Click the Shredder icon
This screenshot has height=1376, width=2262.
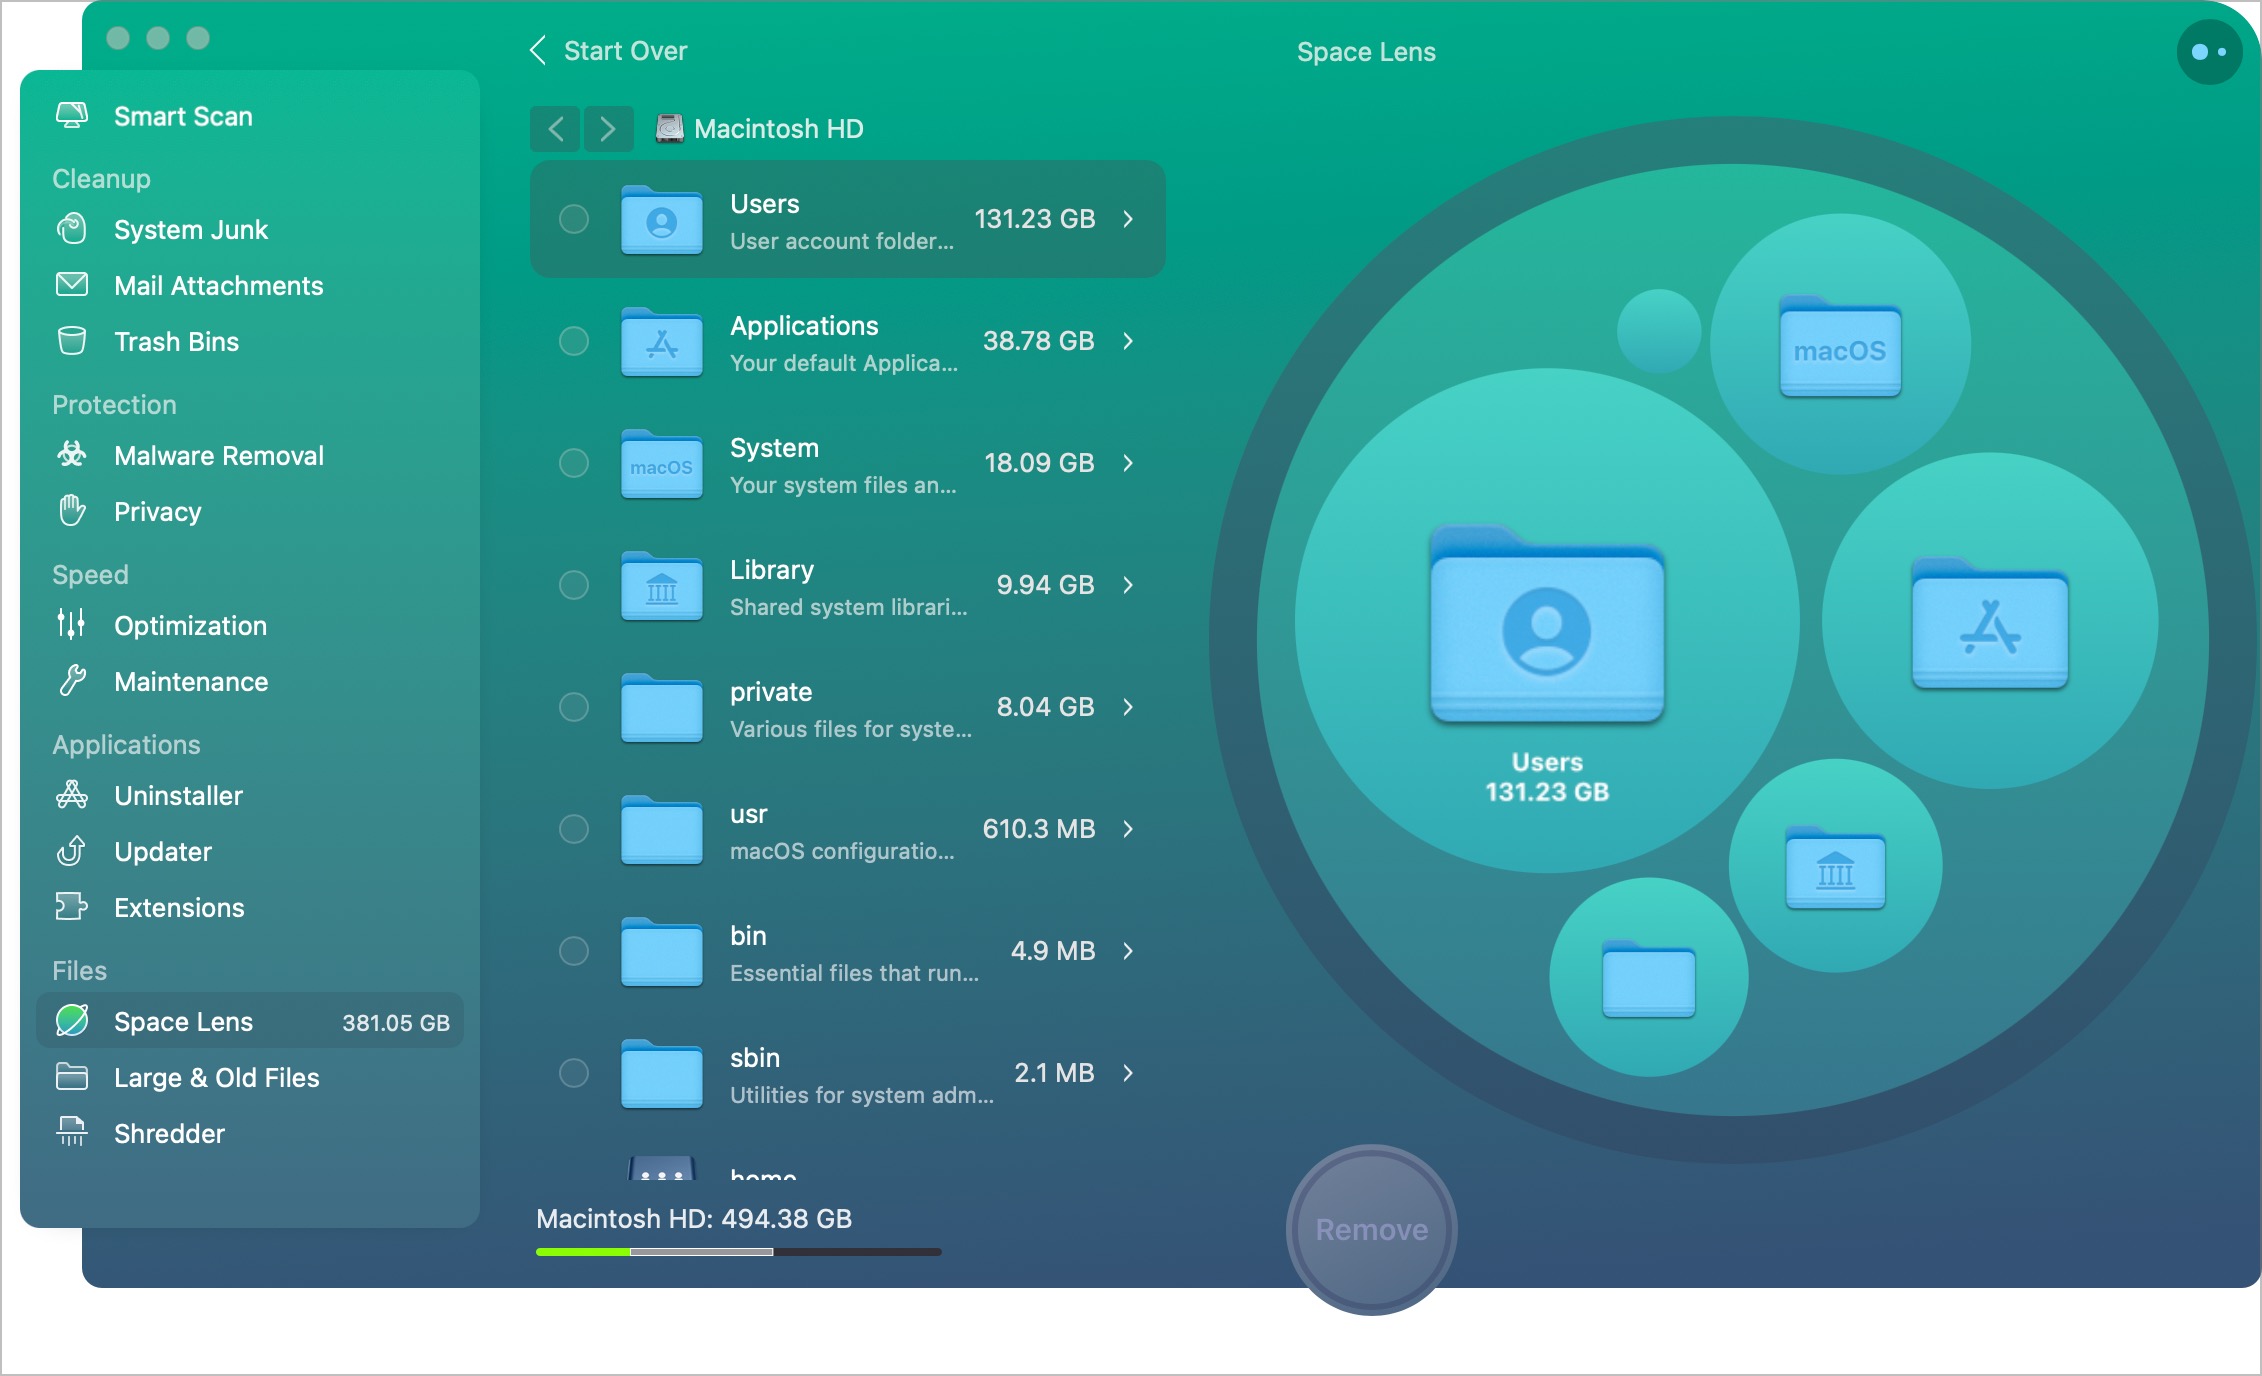71,1132
